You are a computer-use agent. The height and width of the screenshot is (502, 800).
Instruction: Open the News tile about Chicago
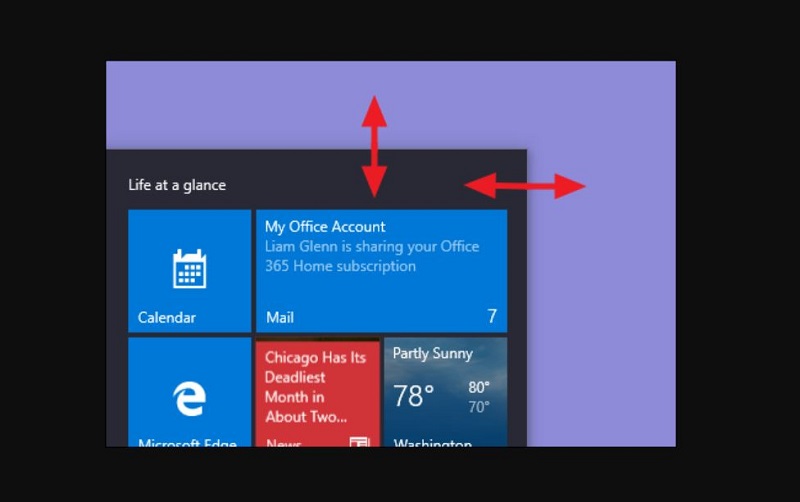pyautogui.click(x=318, y=392)
